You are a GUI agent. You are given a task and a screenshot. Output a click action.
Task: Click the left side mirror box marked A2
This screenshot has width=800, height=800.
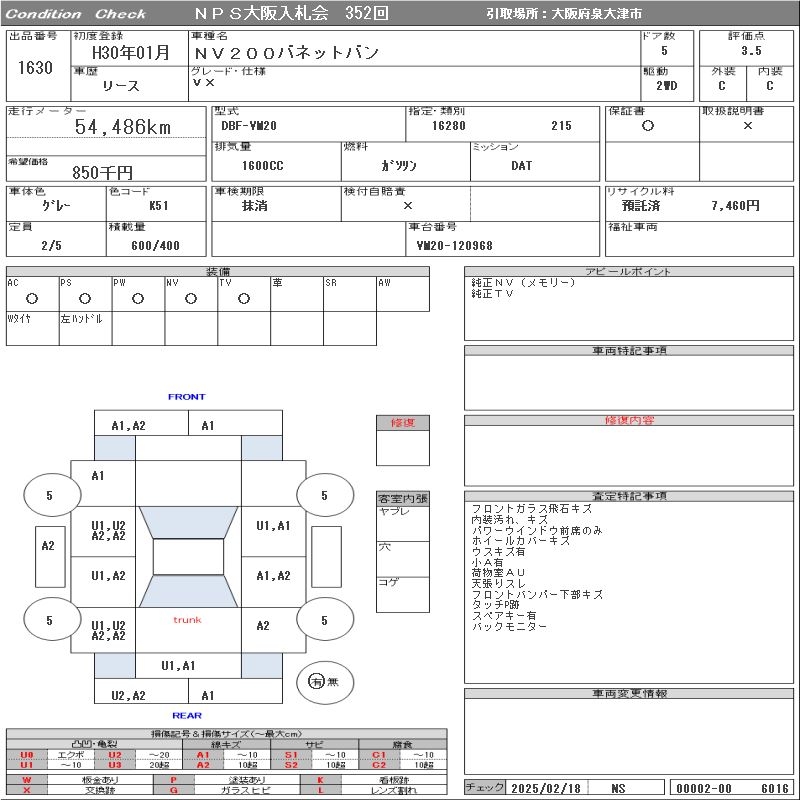point(48,546)
